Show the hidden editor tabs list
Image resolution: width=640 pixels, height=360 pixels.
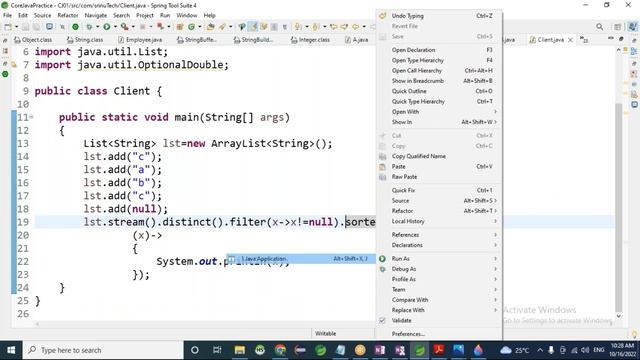[x=584, y=40]
